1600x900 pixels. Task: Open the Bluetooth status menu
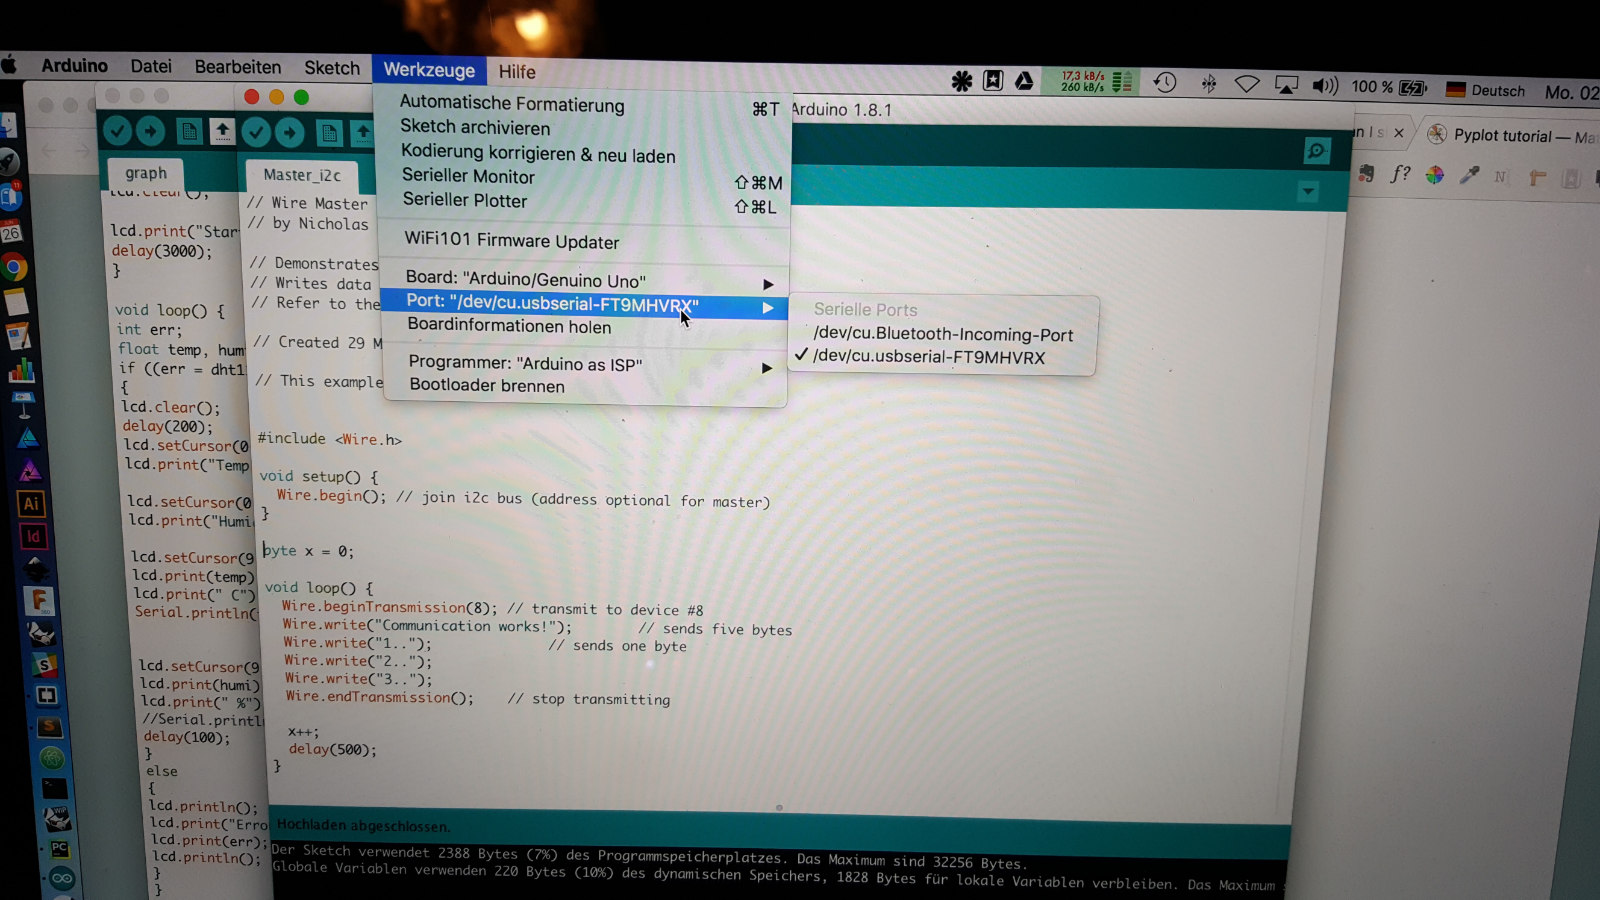pyautogui.click(x=1209, y=84)
